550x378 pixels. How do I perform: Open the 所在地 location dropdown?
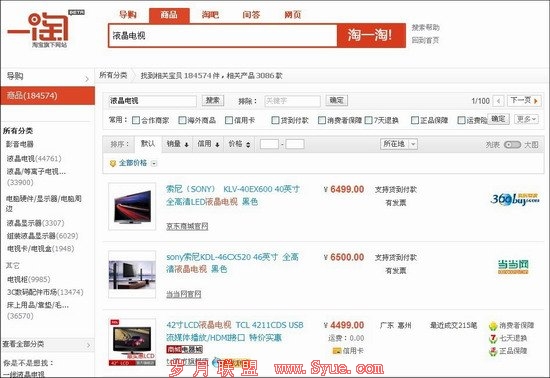pyautogui.click(x=399, y=144)
